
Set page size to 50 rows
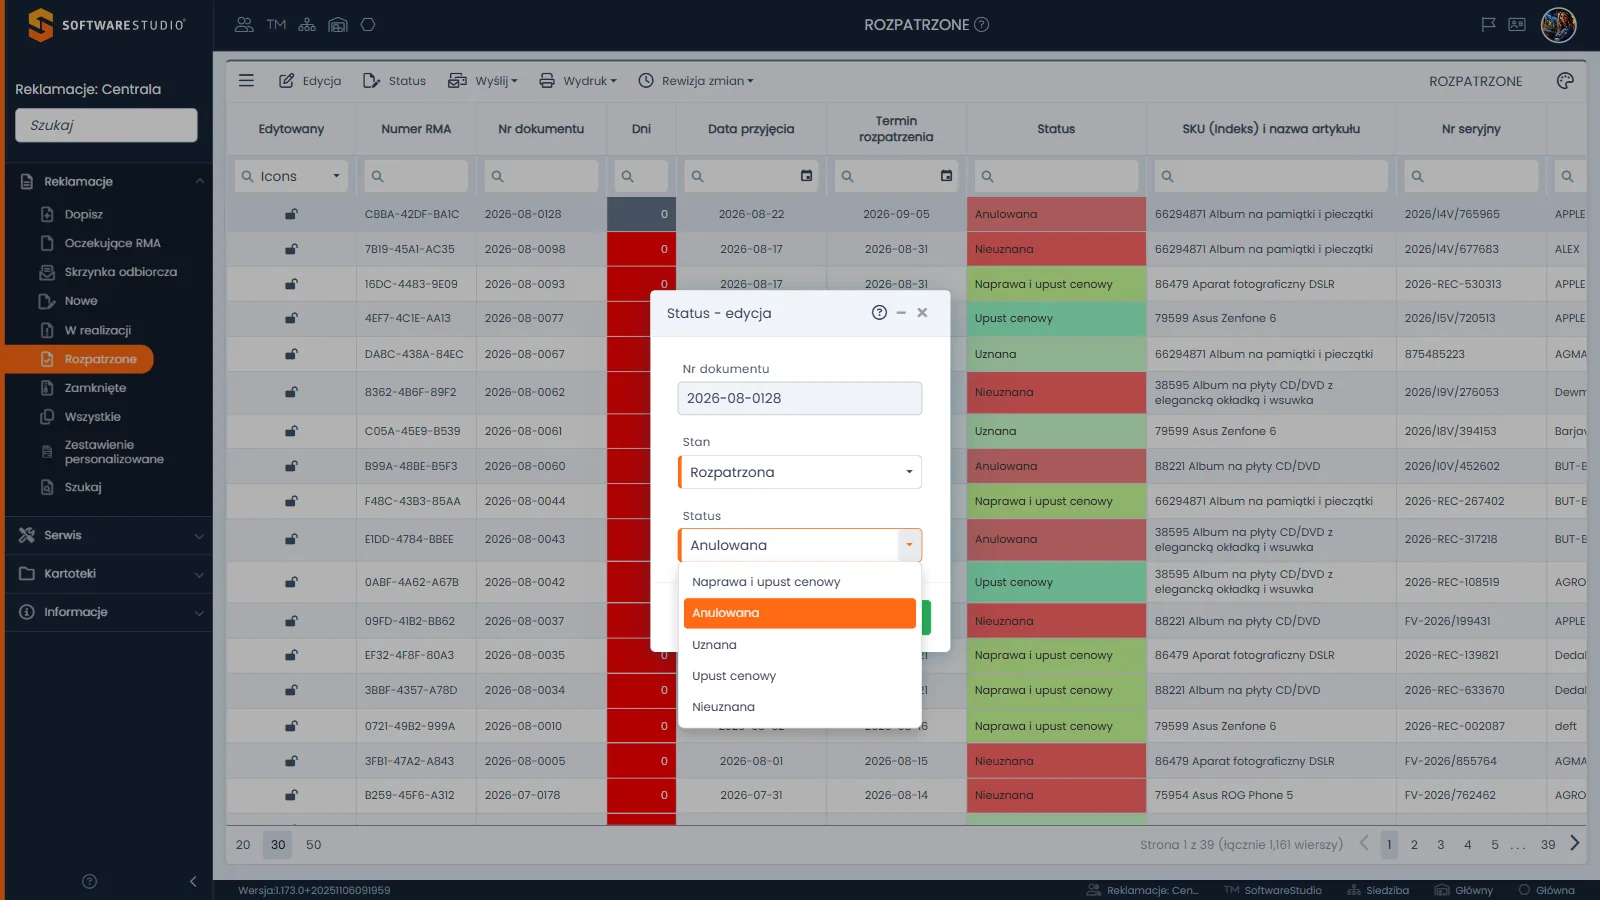coord(314,845)
